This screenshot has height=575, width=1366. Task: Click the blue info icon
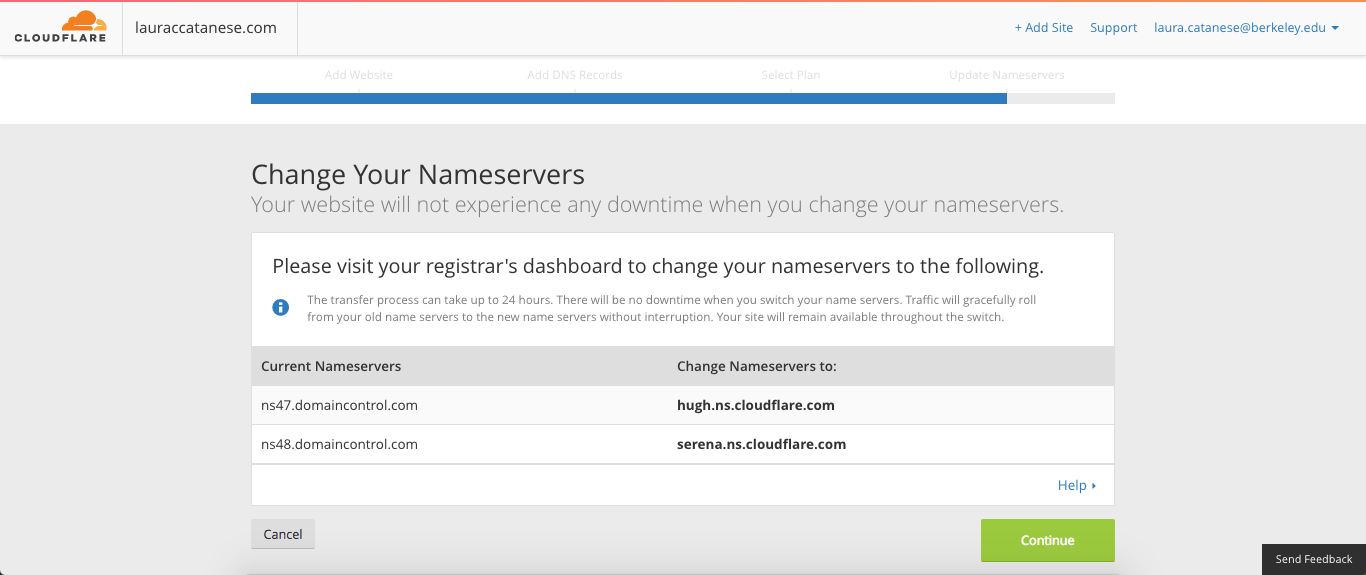point(281,307)
